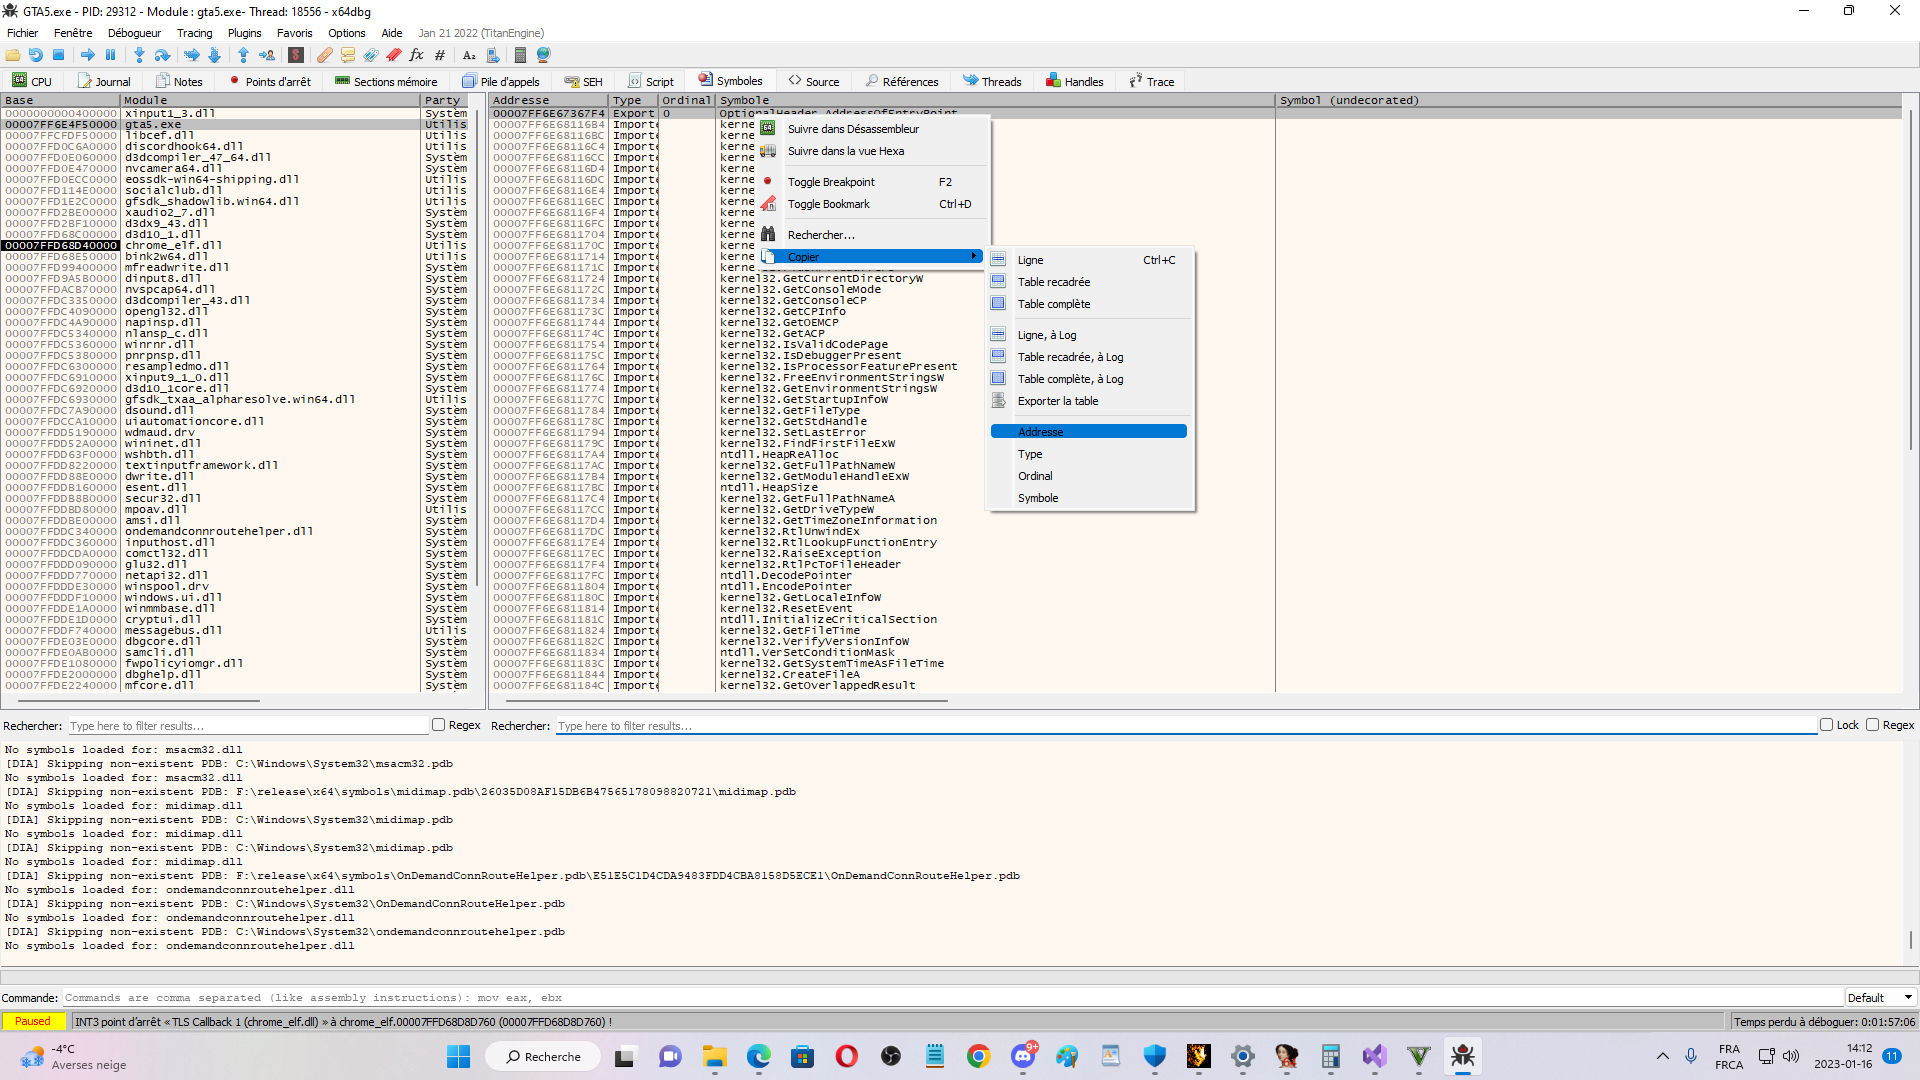Open functions with the fx icon
The image size is (1920, 1080).
point(417,55)
